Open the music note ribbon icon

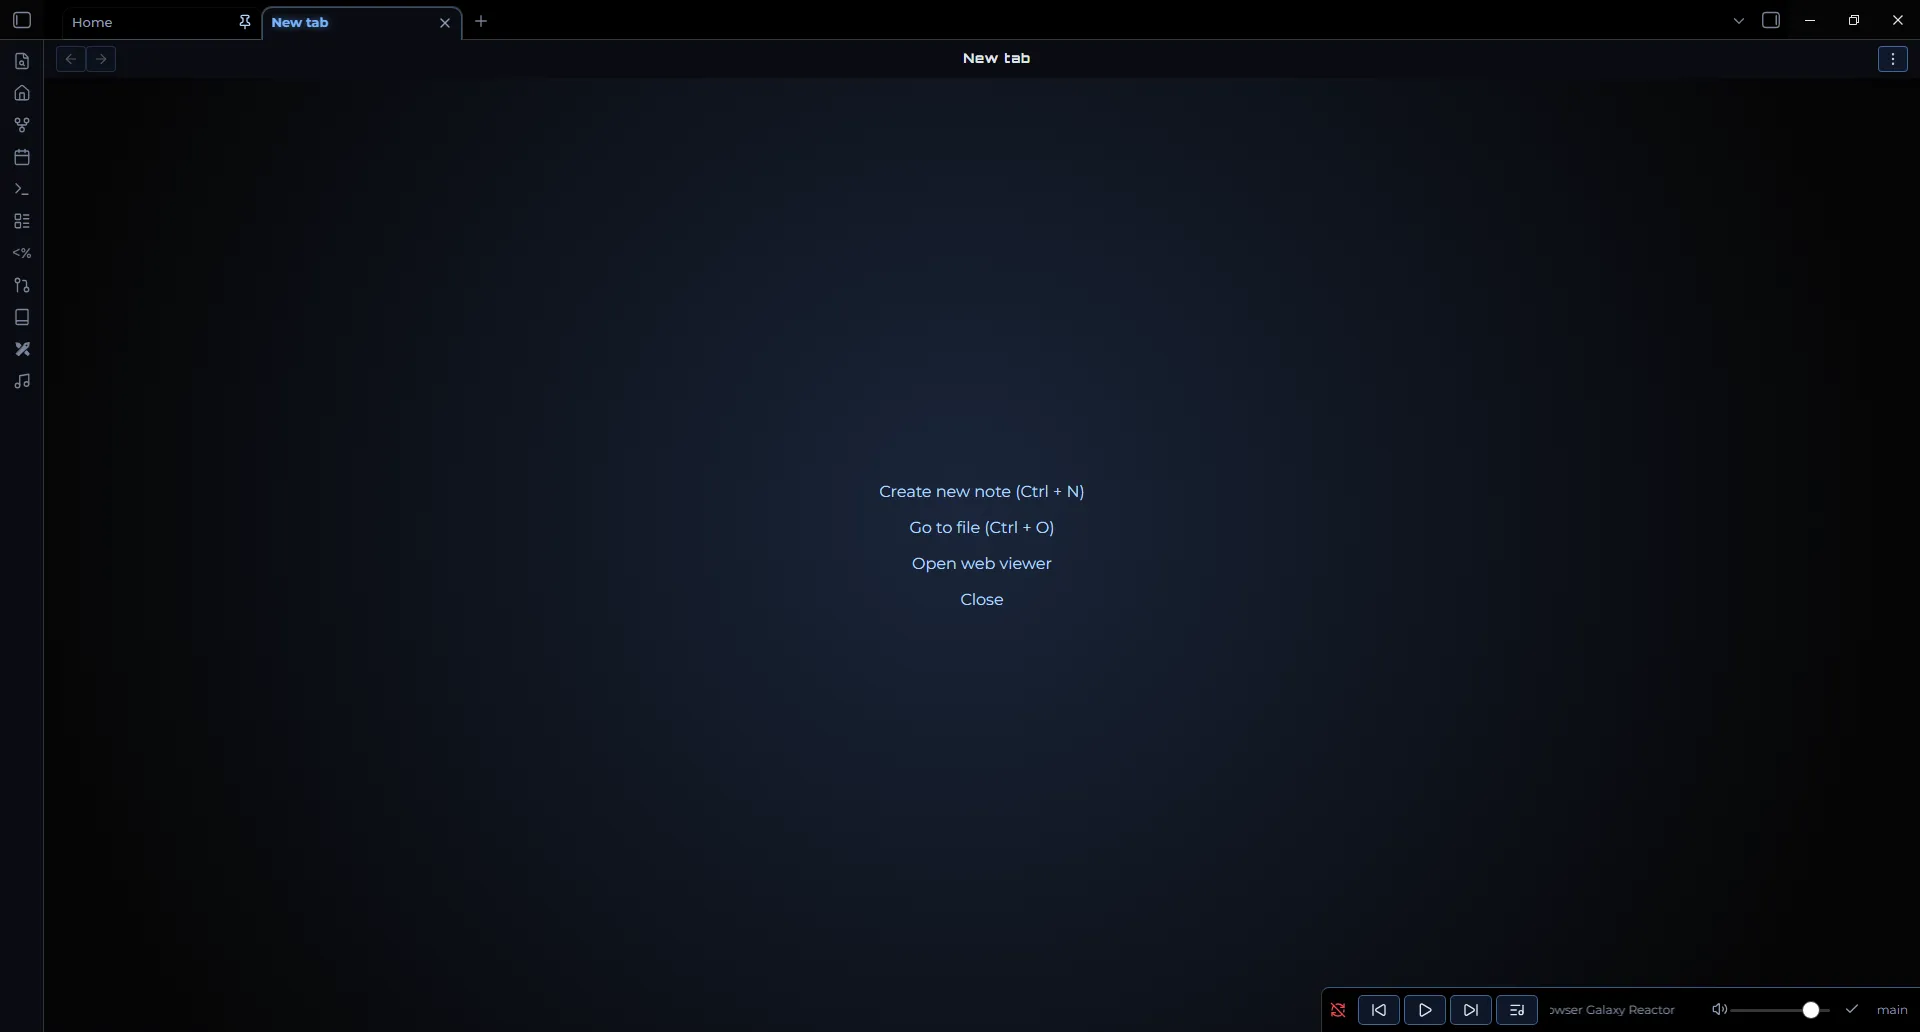[x=22, y=381]
